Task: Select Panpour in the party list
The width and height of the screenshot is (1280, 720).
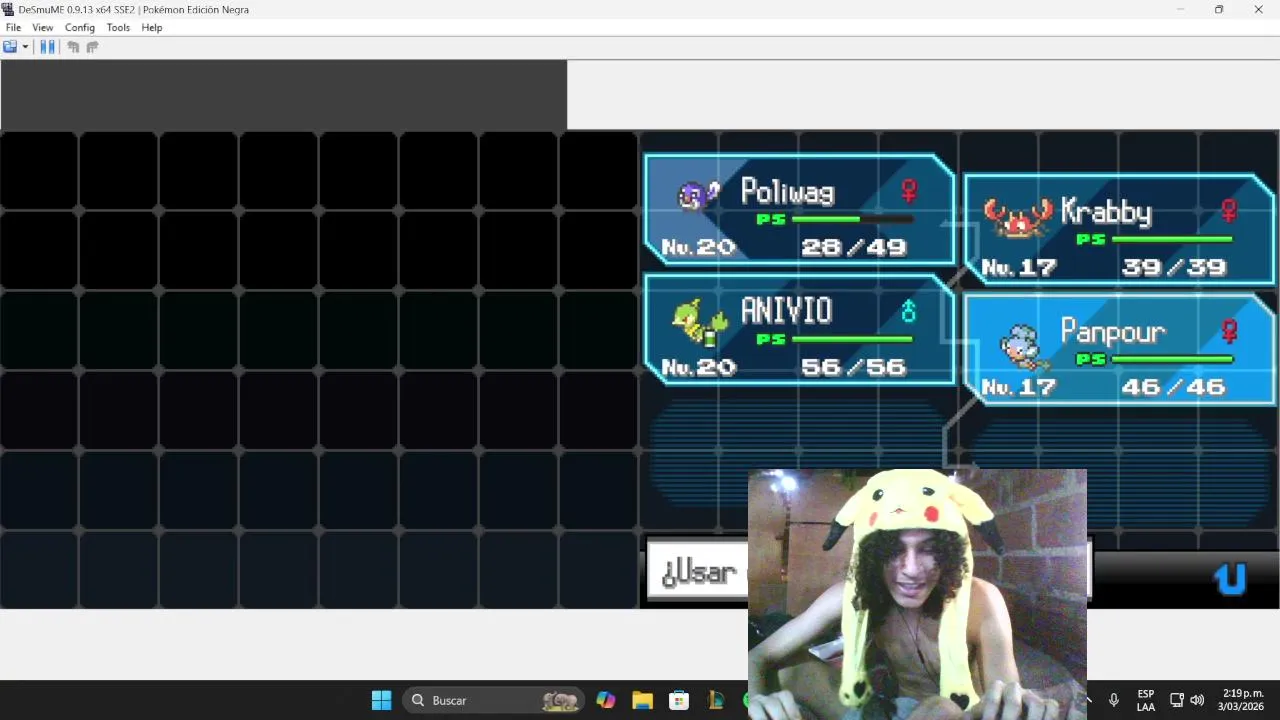Action: [1119, 349]
